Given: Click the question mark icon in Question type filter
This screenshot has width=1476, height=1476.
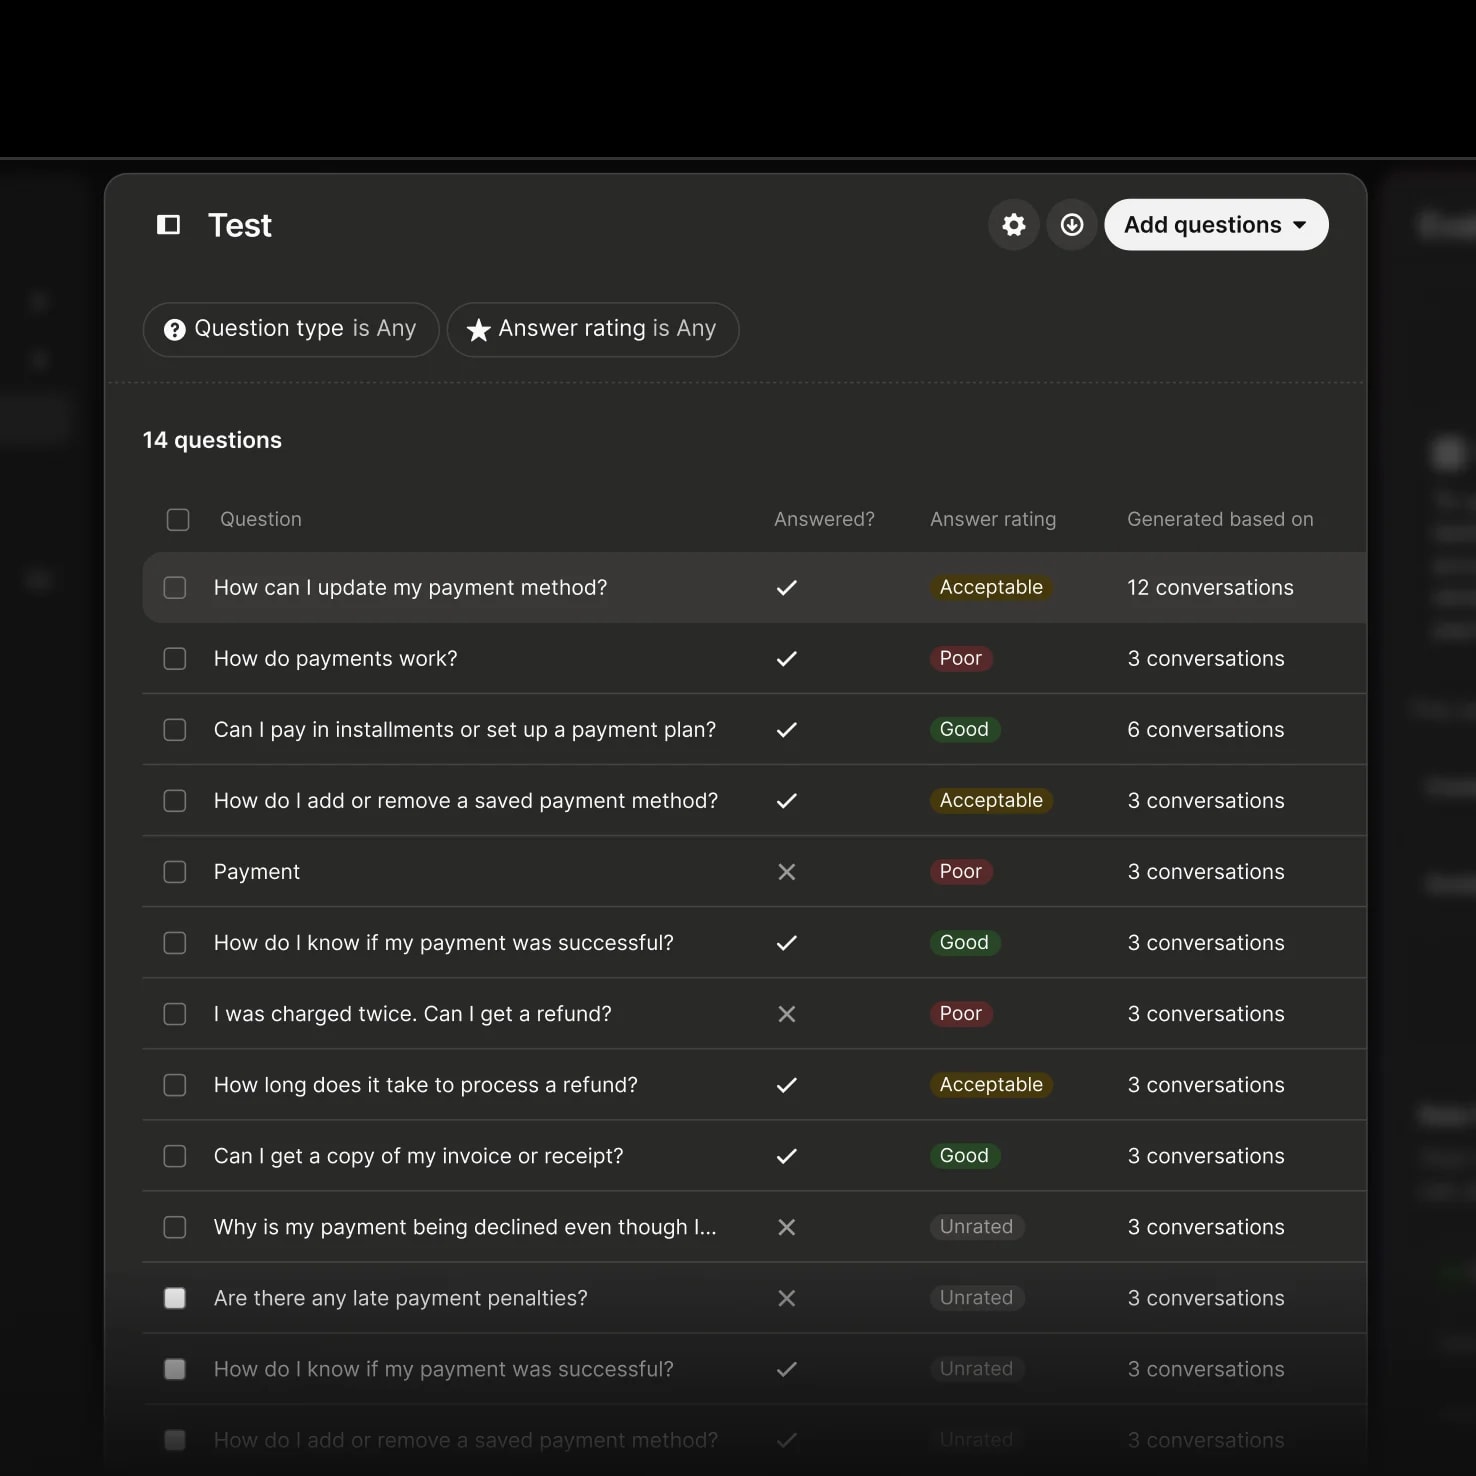Looking at the screenshot, I should coord(175,329).
